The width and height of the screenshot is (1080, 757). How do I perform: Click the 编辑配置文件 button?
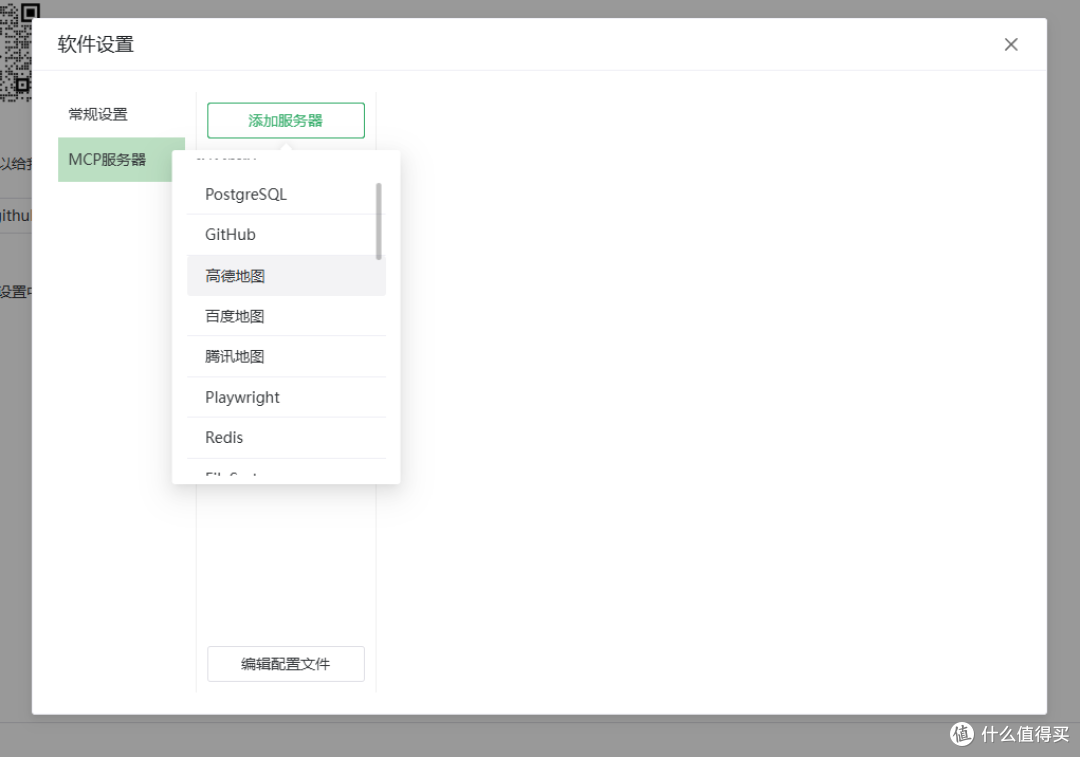click(286, 664)
